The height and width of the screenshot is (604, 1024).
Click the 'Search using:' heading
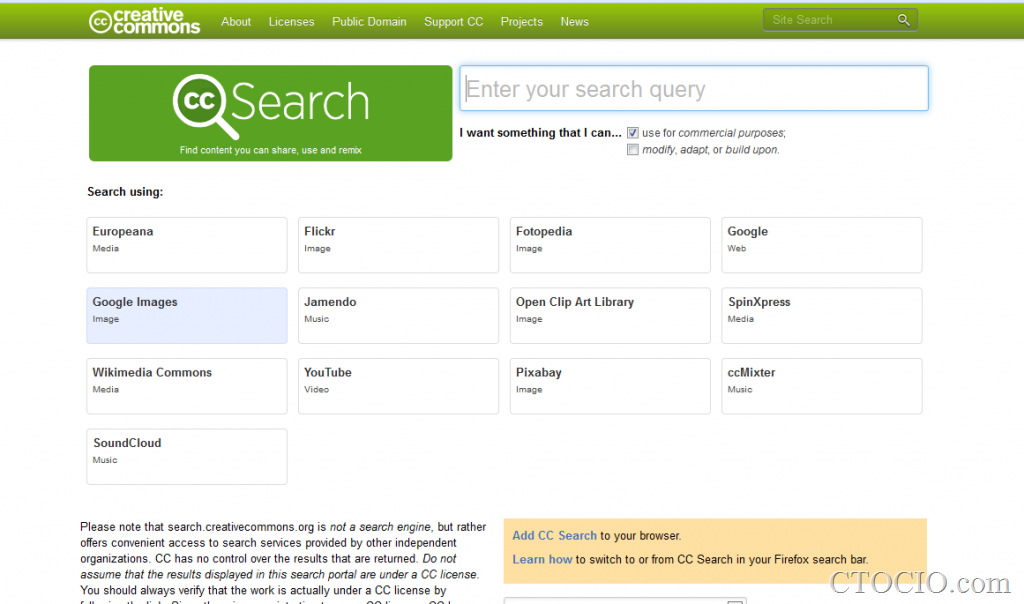[125, 192]
